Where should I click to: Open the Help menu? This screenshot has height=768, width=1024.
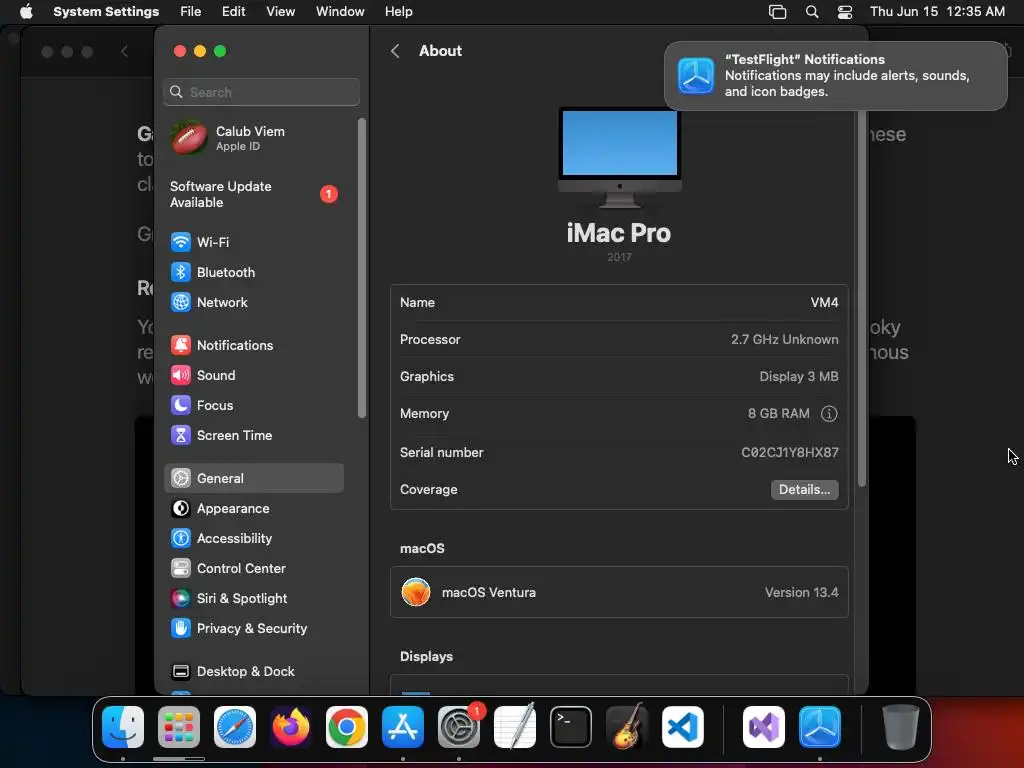398,12
